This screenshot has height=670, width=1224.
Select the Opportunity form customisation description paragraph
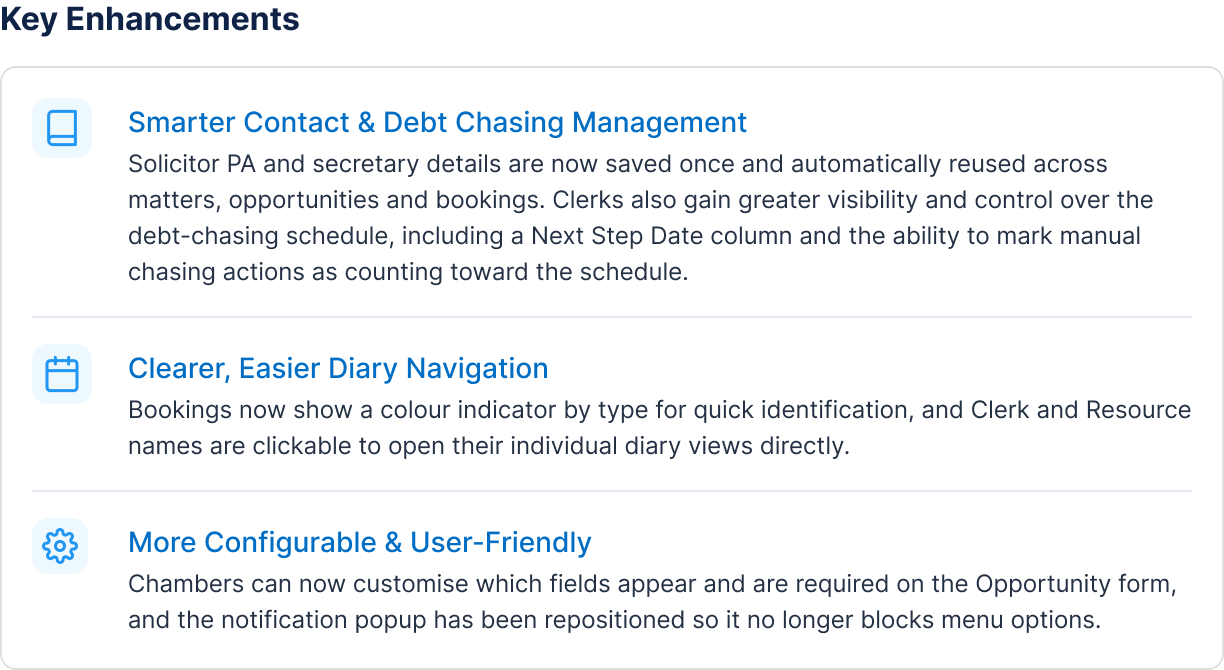click(x=658, y=602)
